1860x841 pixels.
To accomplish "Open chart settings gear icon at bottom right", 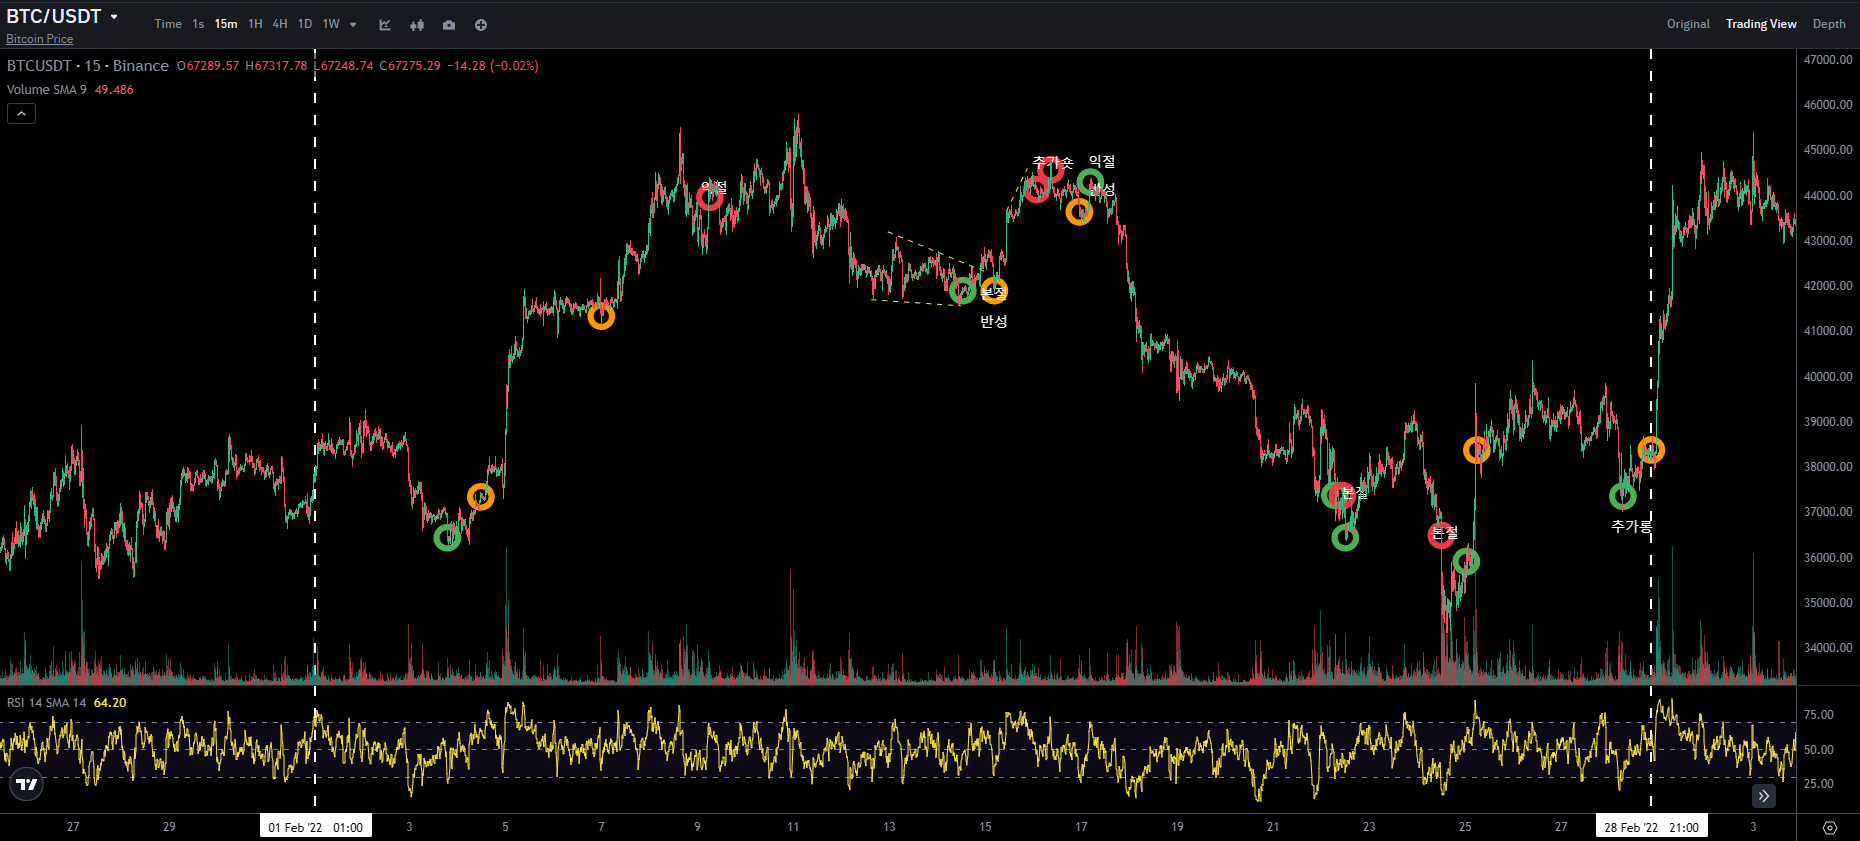I will [x=1830, y=828].
